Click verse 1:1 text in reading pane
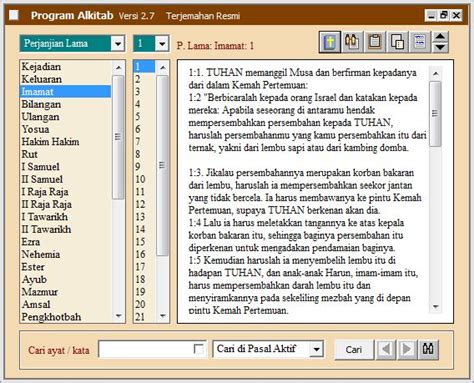Image resolution: width=474 pixels, height=383 pixels. (x=303, y=79)
